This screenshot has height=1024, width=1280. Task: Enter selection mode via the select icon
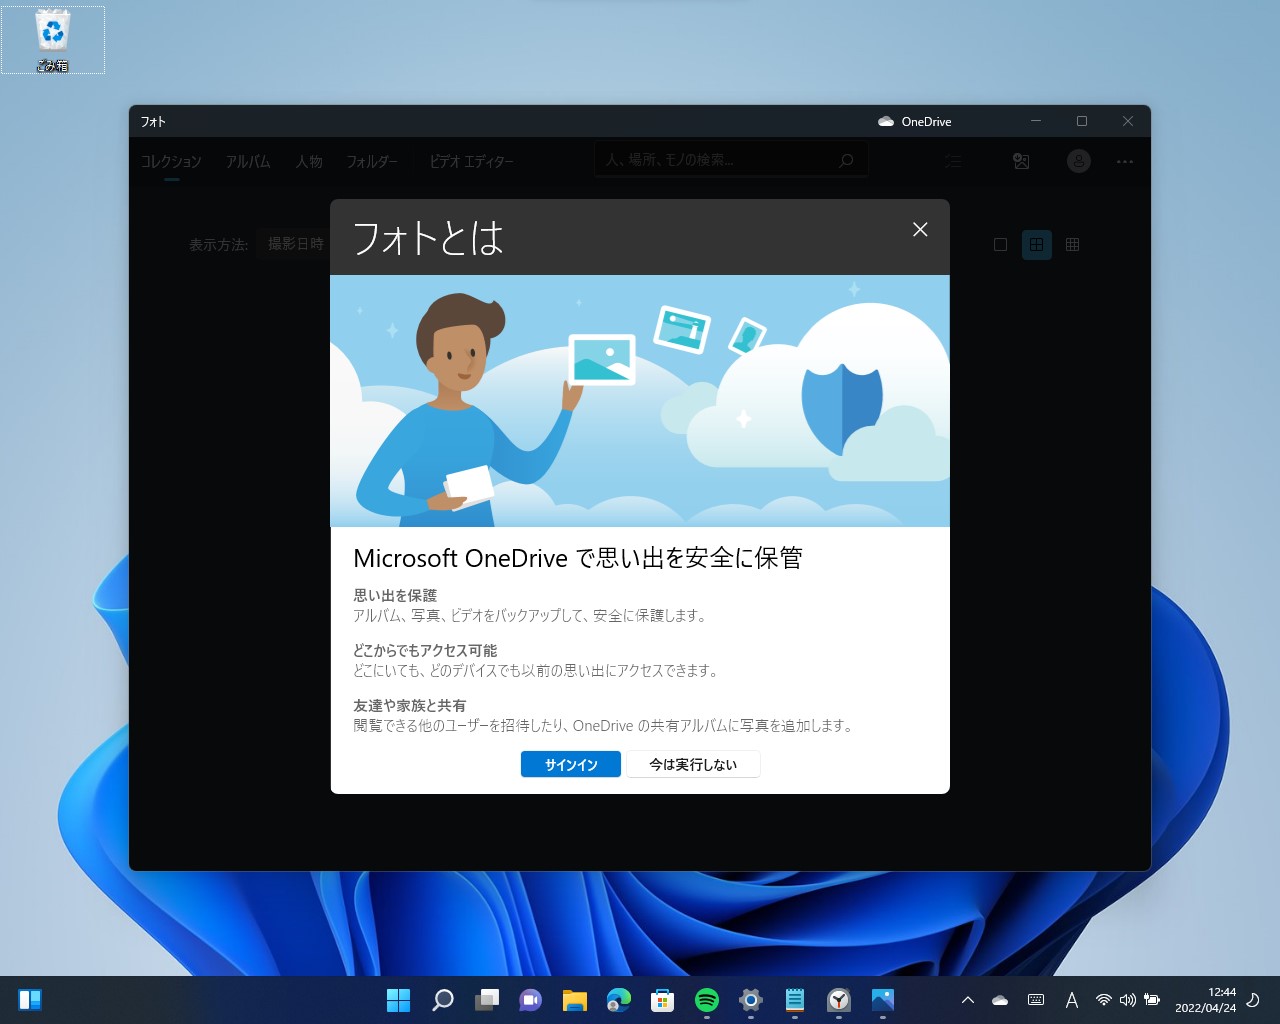coord(953,160)
